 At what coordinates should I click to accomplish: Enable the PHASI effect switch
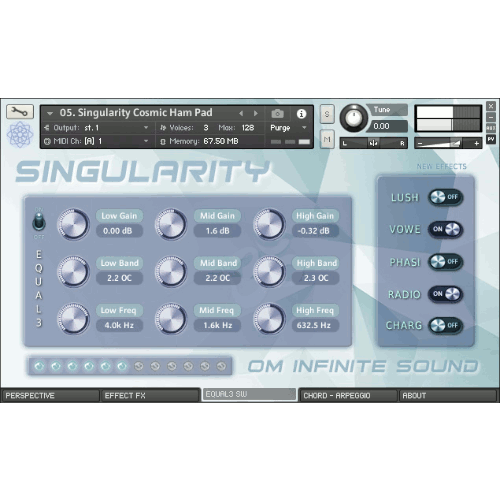click(x=445, y=261)
